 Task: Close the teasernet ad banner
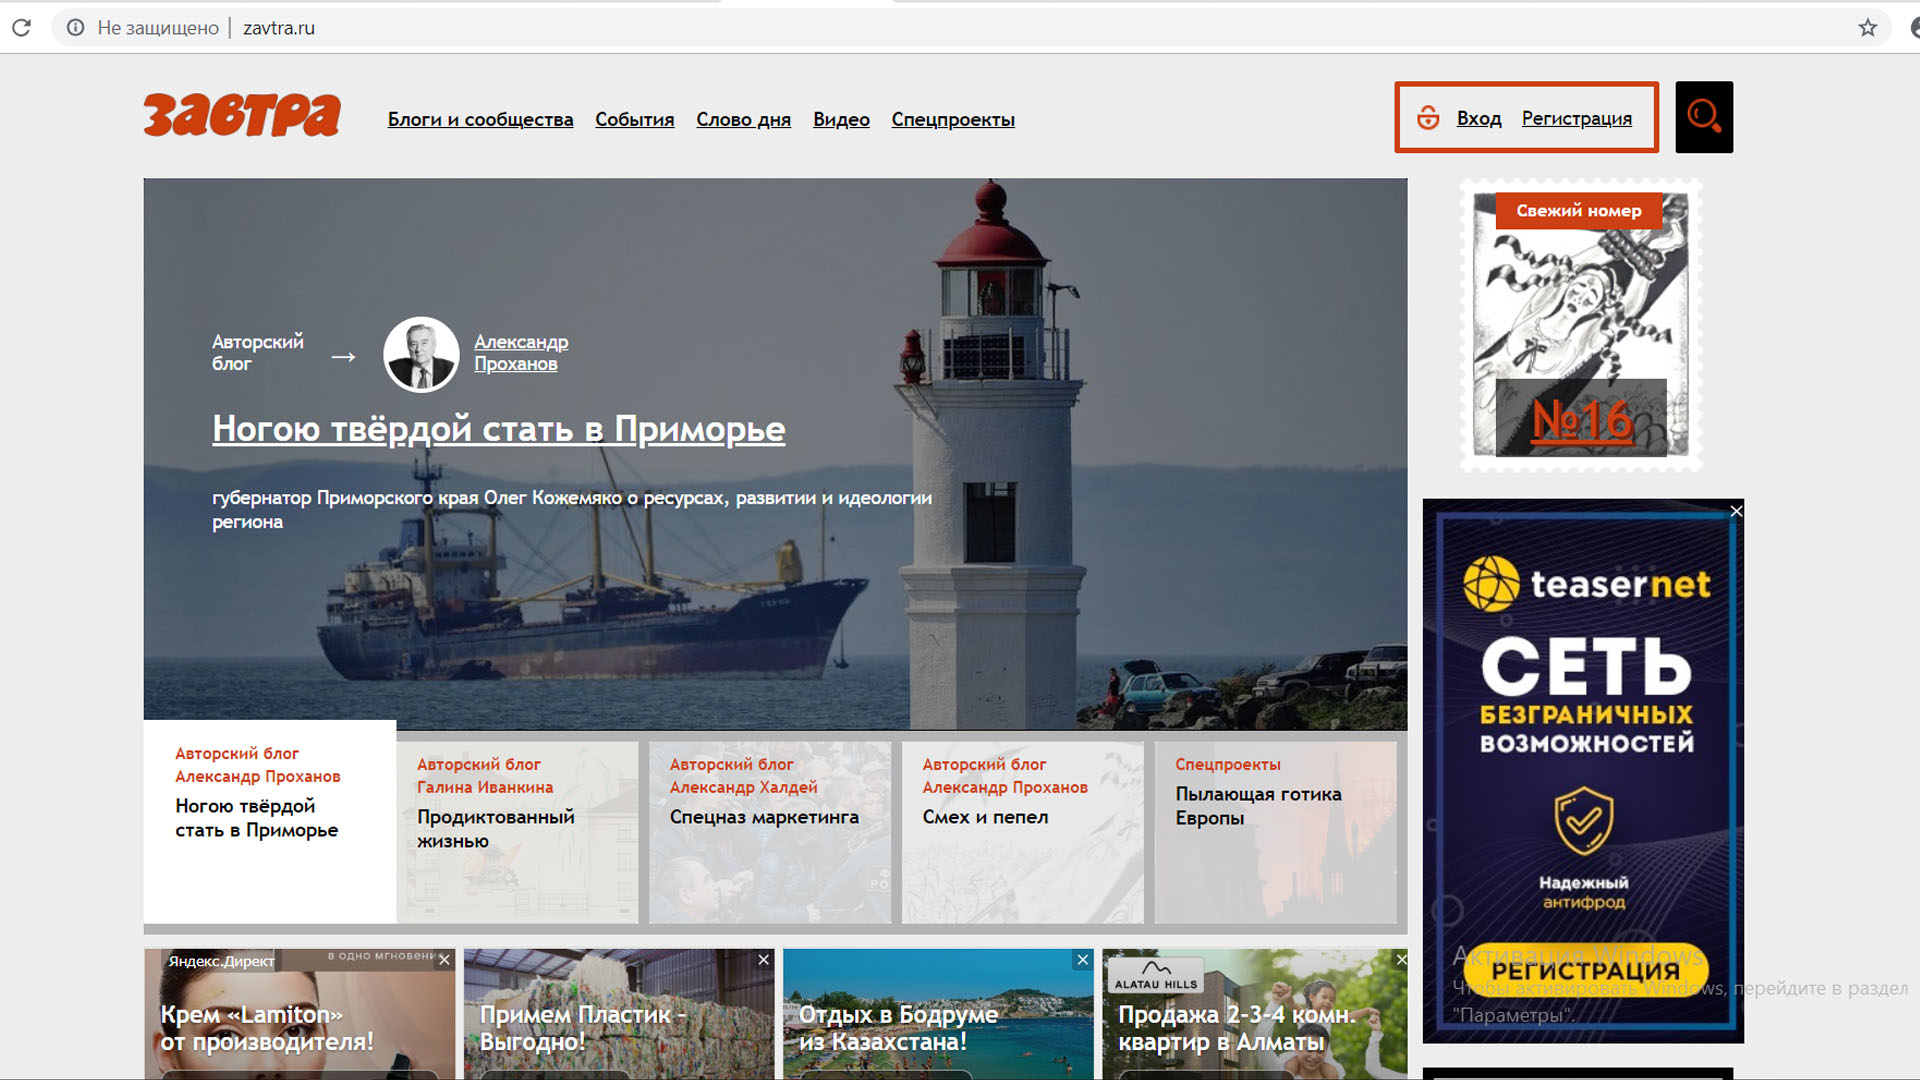(1736, 511)
